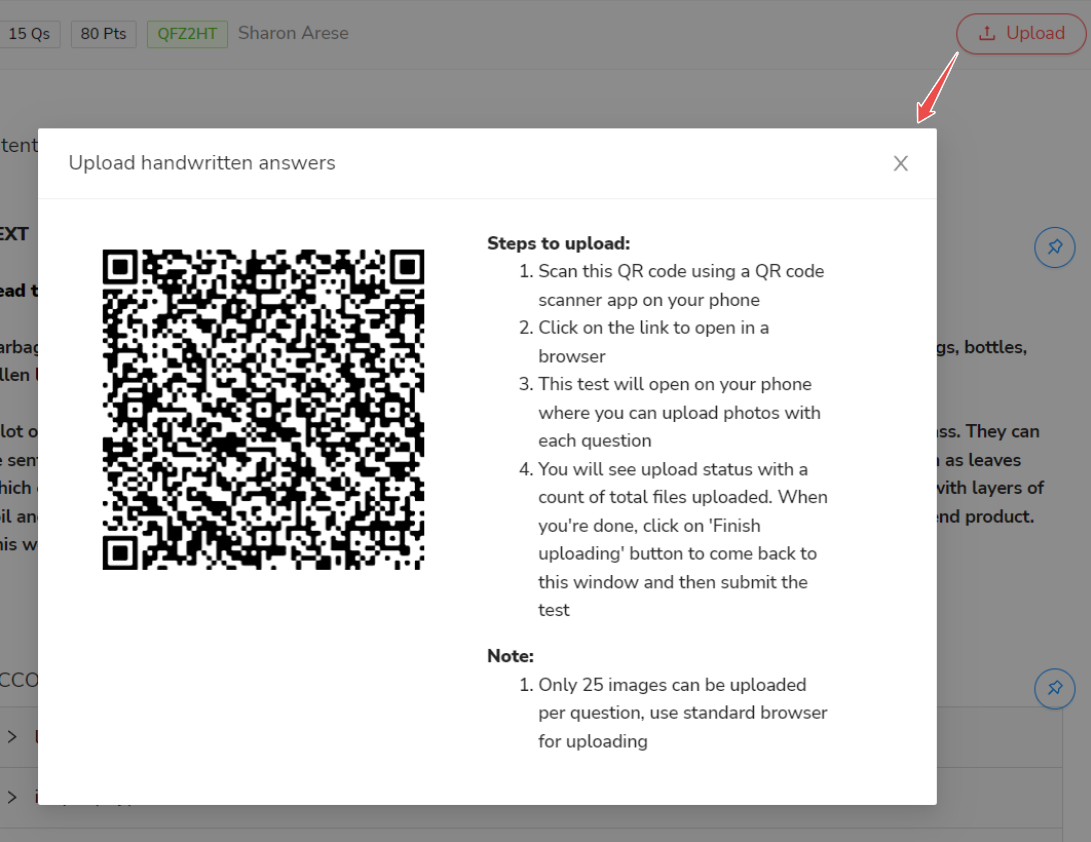This screenshot has width=1091, height=842.
Task: Click the 'Scan this QR code' step text
Action: click(x=680, y=285)
